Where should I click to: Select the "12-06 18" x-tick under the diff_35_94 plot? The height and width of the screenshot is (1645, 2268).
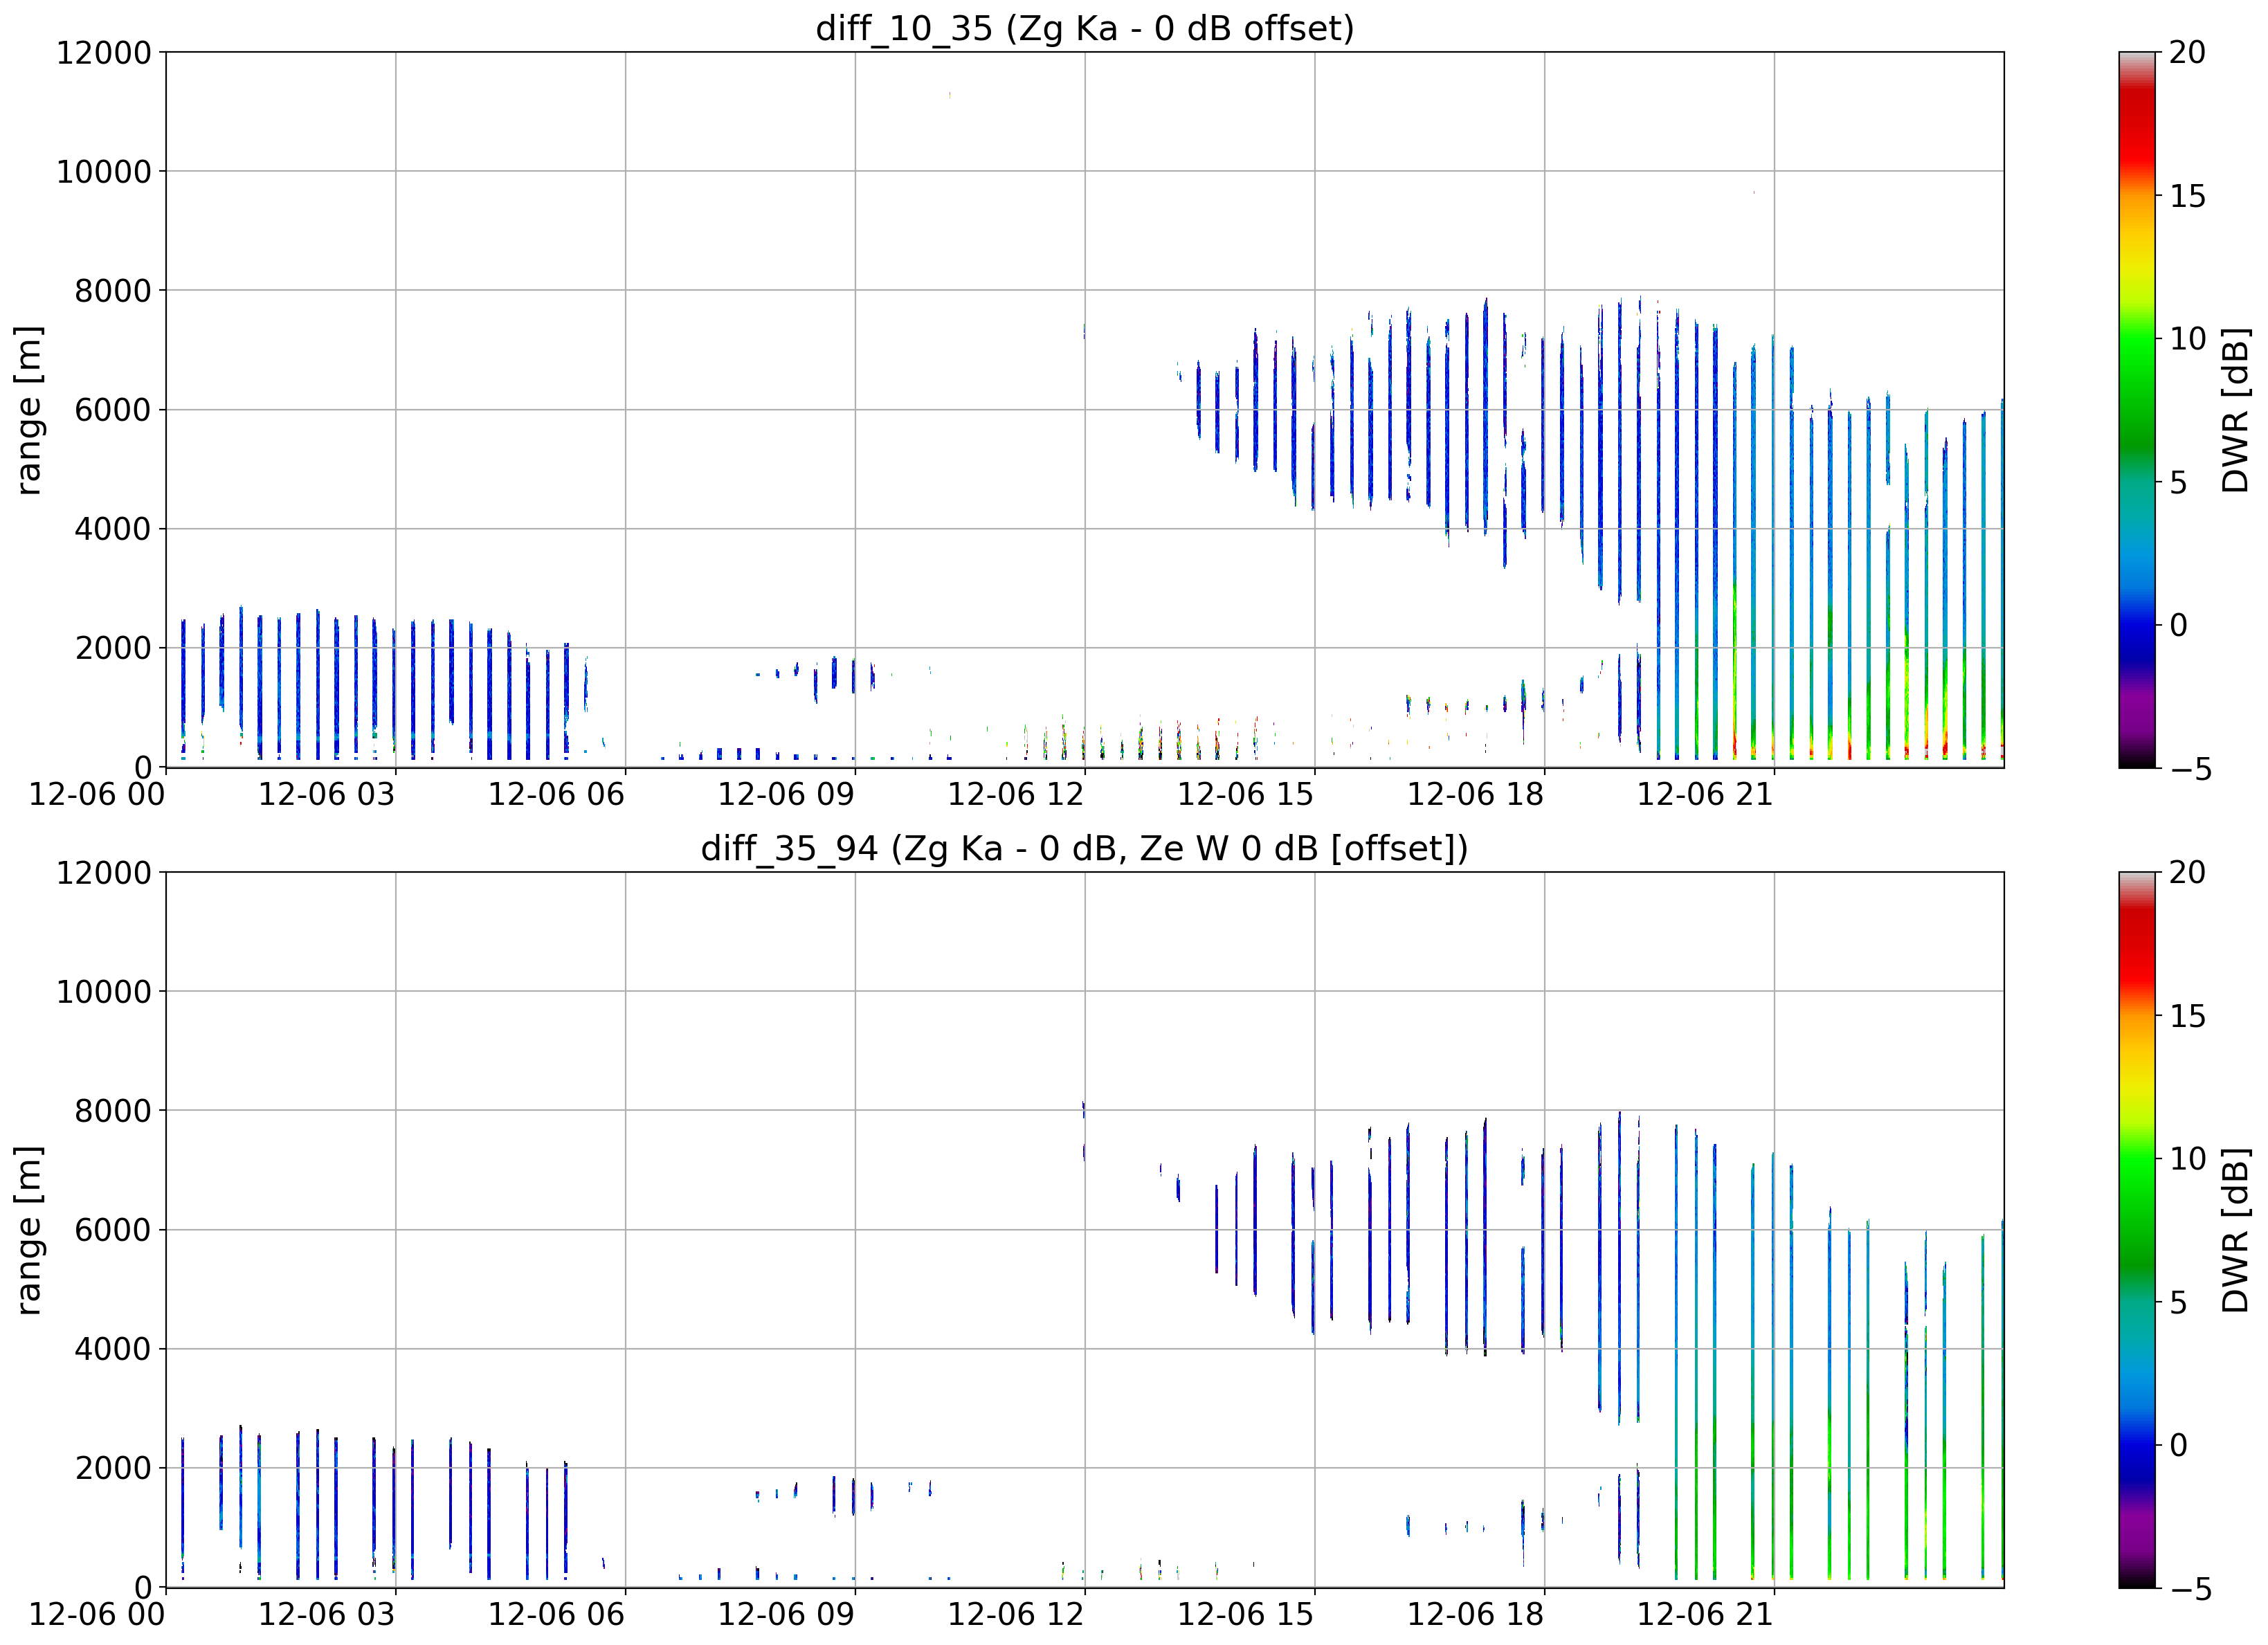[1476, 1615]
